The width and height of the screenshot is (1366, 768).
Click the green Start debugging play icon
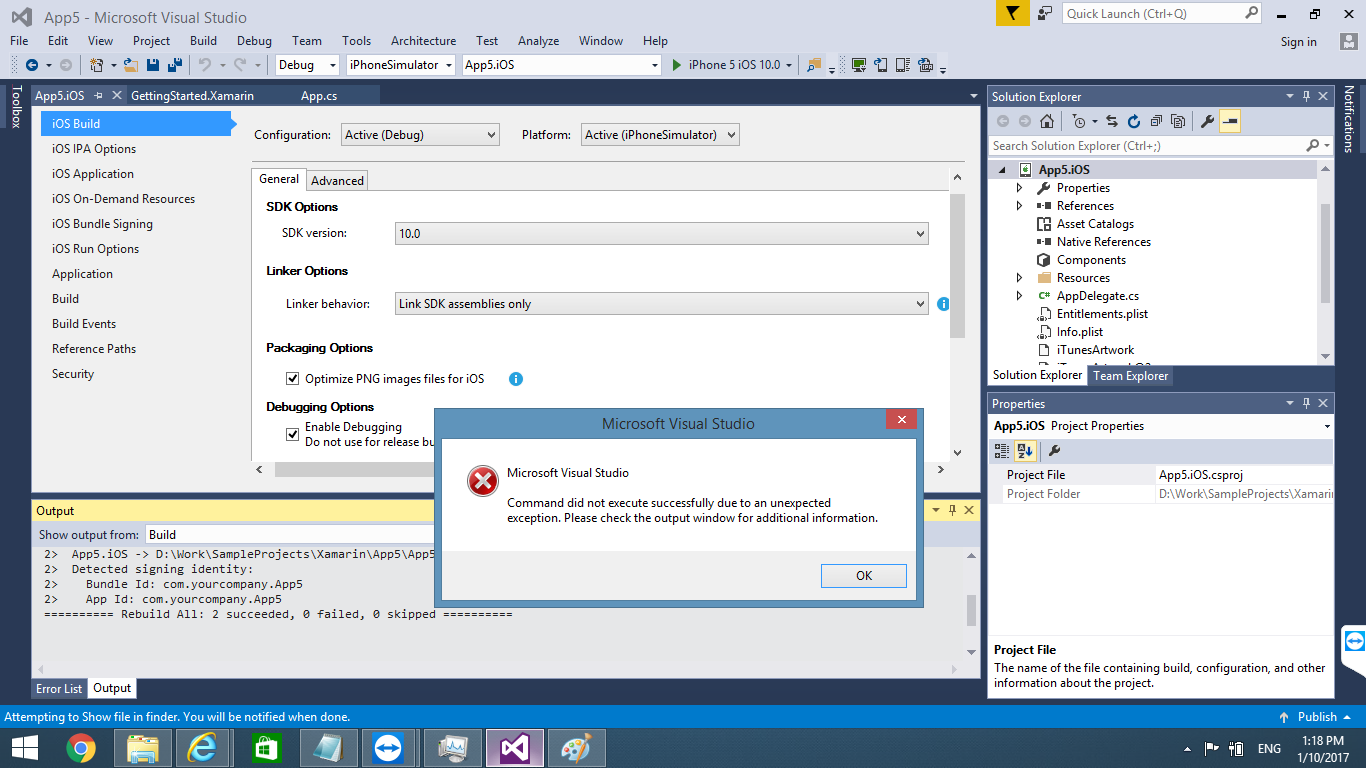tap(677, 65)
